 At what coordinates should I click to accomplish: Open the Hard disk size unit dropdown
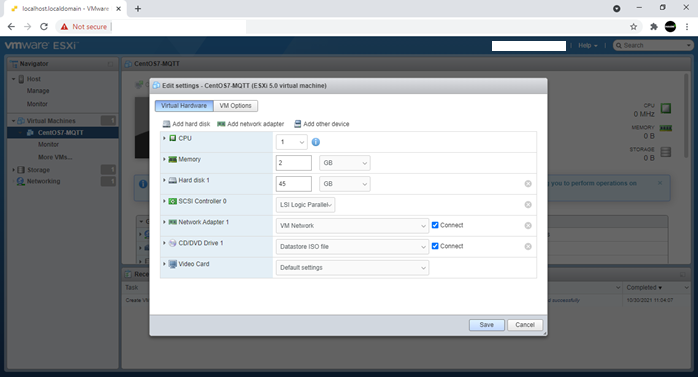(x=345, y=184)
